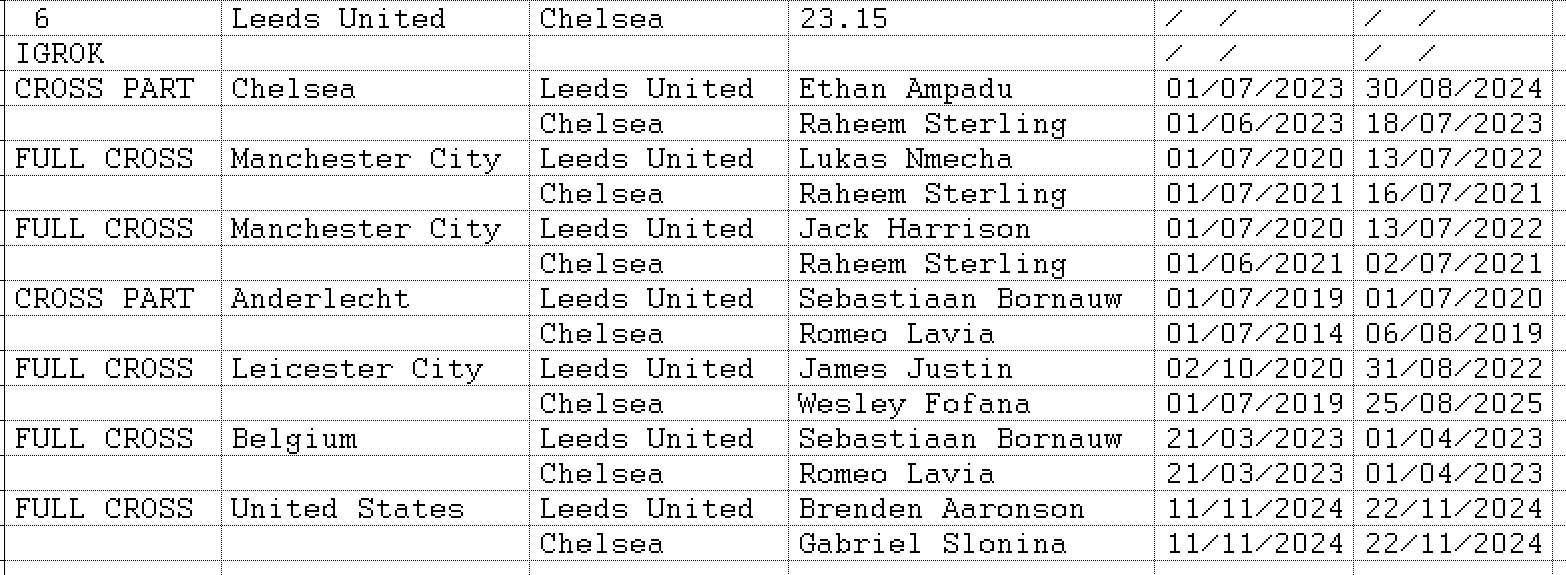The height and width of the screenshot is (575, 1566).
Task: Select the Belgium cell
Action: (293, 439)
